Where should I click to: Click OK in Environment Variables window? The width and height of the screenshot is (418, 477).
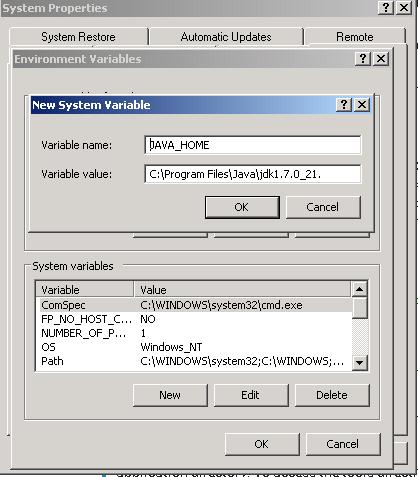(x=262, y=444)
